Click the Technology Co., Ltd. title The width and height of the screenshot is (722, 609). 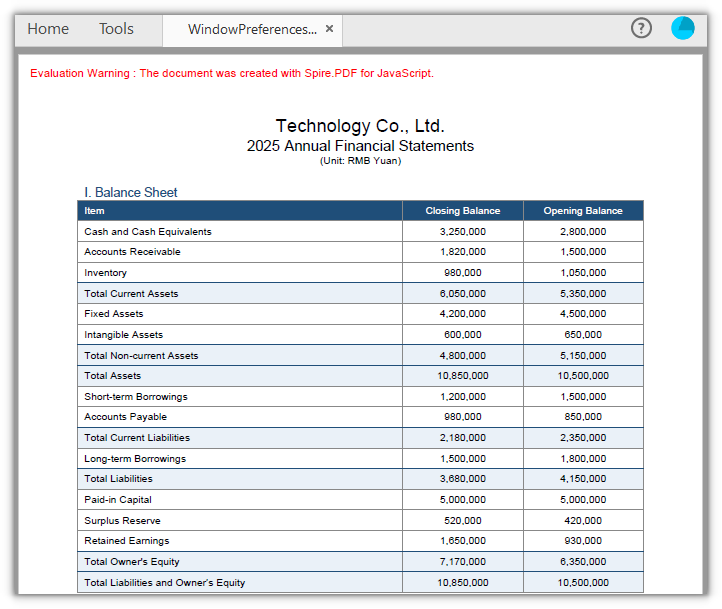coord(360,126)
